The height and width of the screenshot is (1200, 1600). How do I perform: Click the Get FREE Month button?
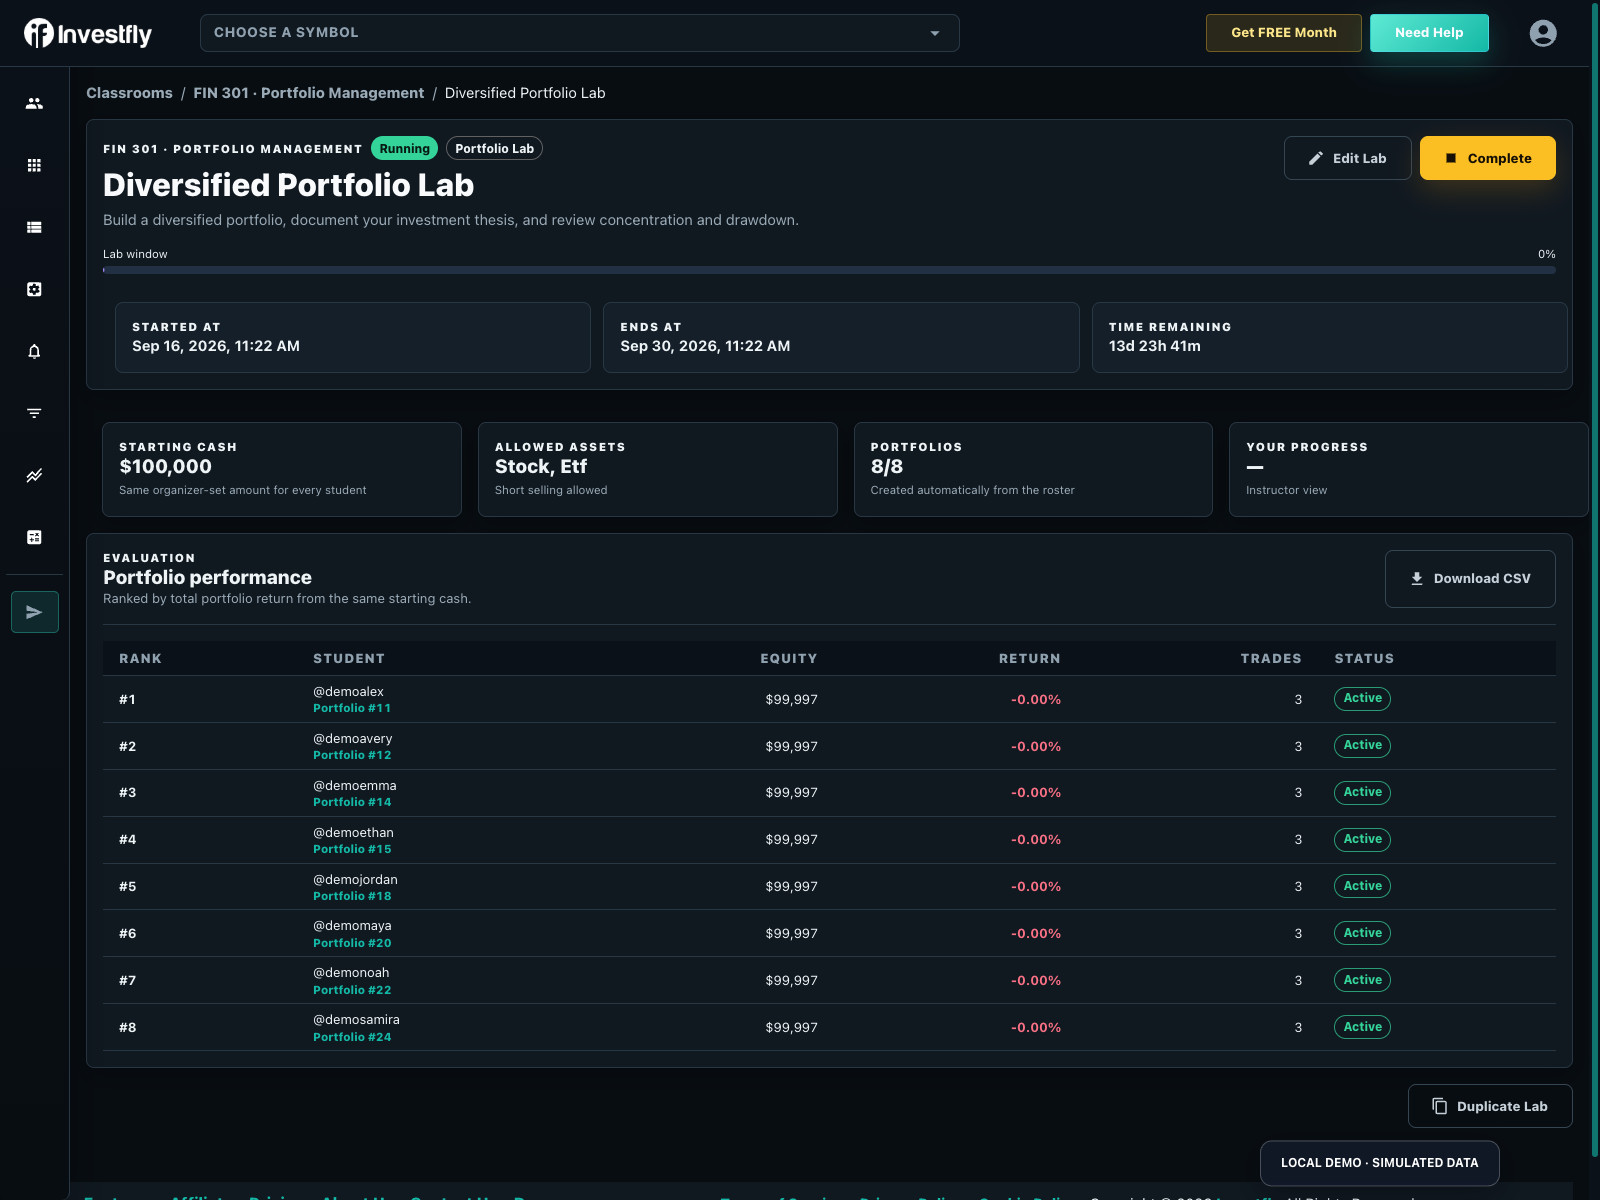1284,33
